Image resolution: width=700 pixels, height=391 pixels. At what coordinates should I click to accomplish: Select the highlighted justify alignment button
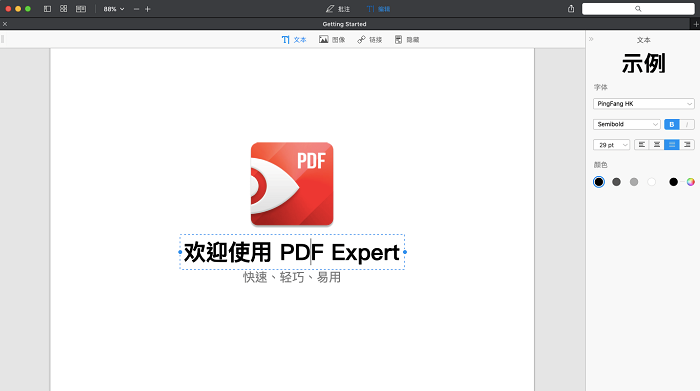(x=671, y=145)
